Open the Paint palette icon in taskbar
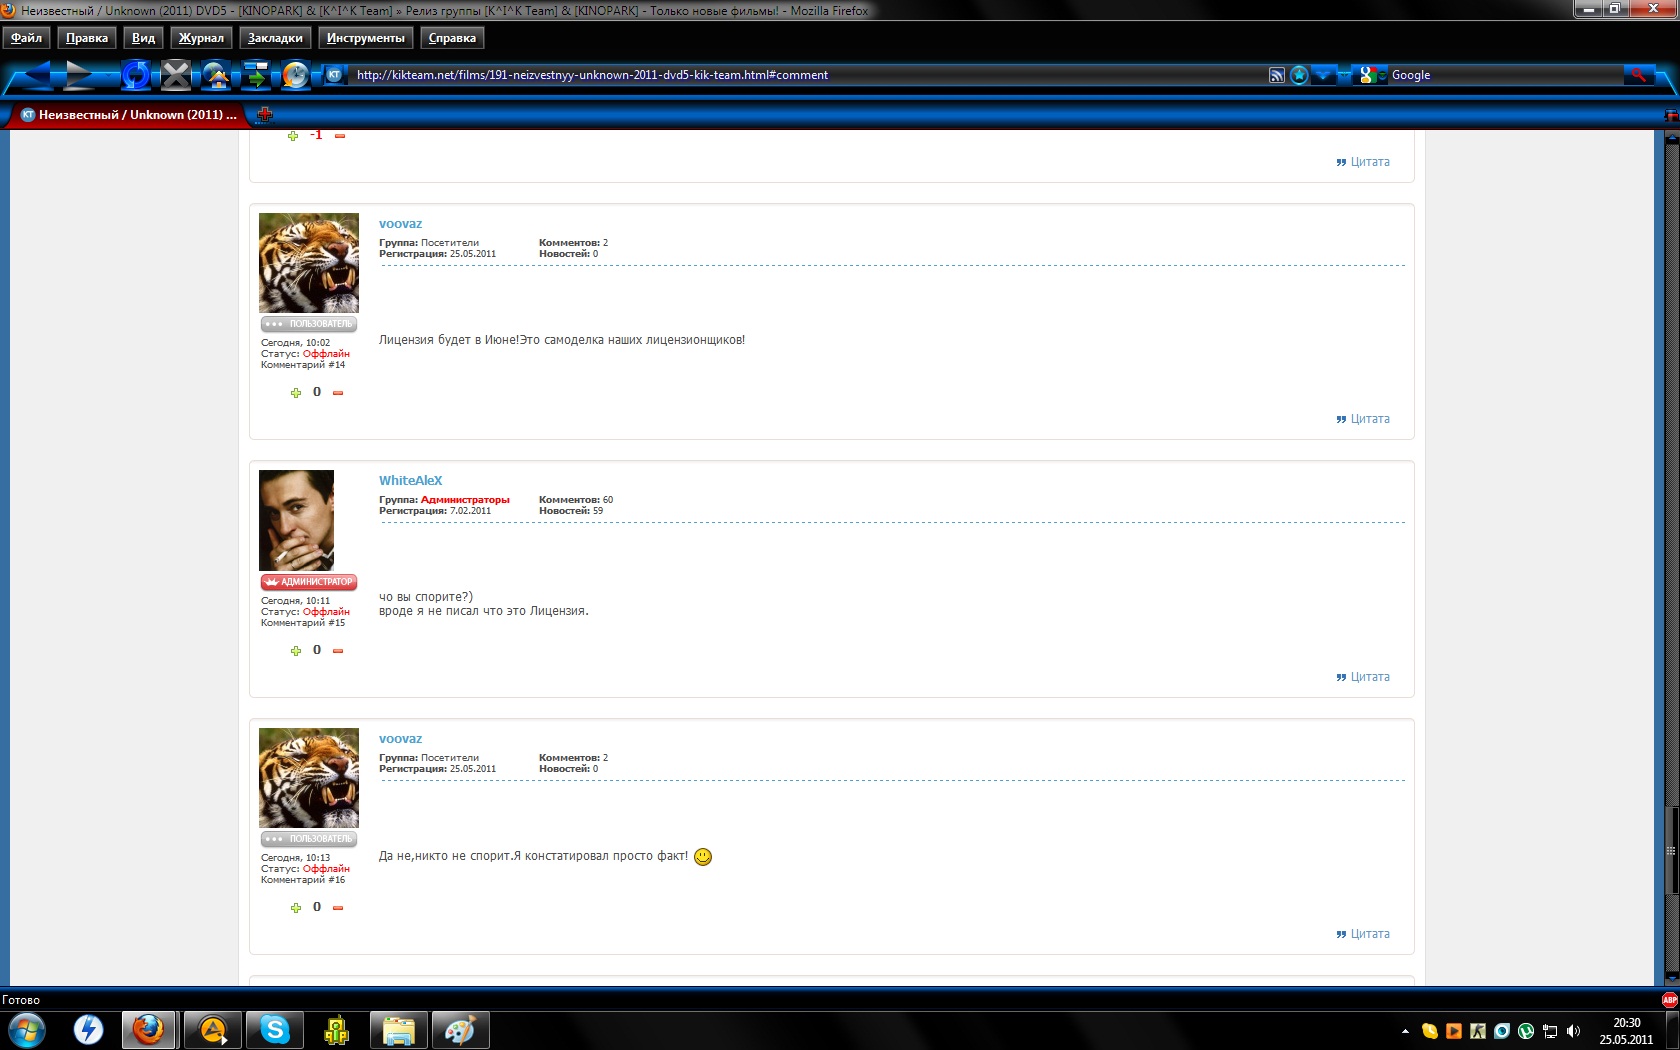Viewport: 1680px width, 1050px height. 461,1030
